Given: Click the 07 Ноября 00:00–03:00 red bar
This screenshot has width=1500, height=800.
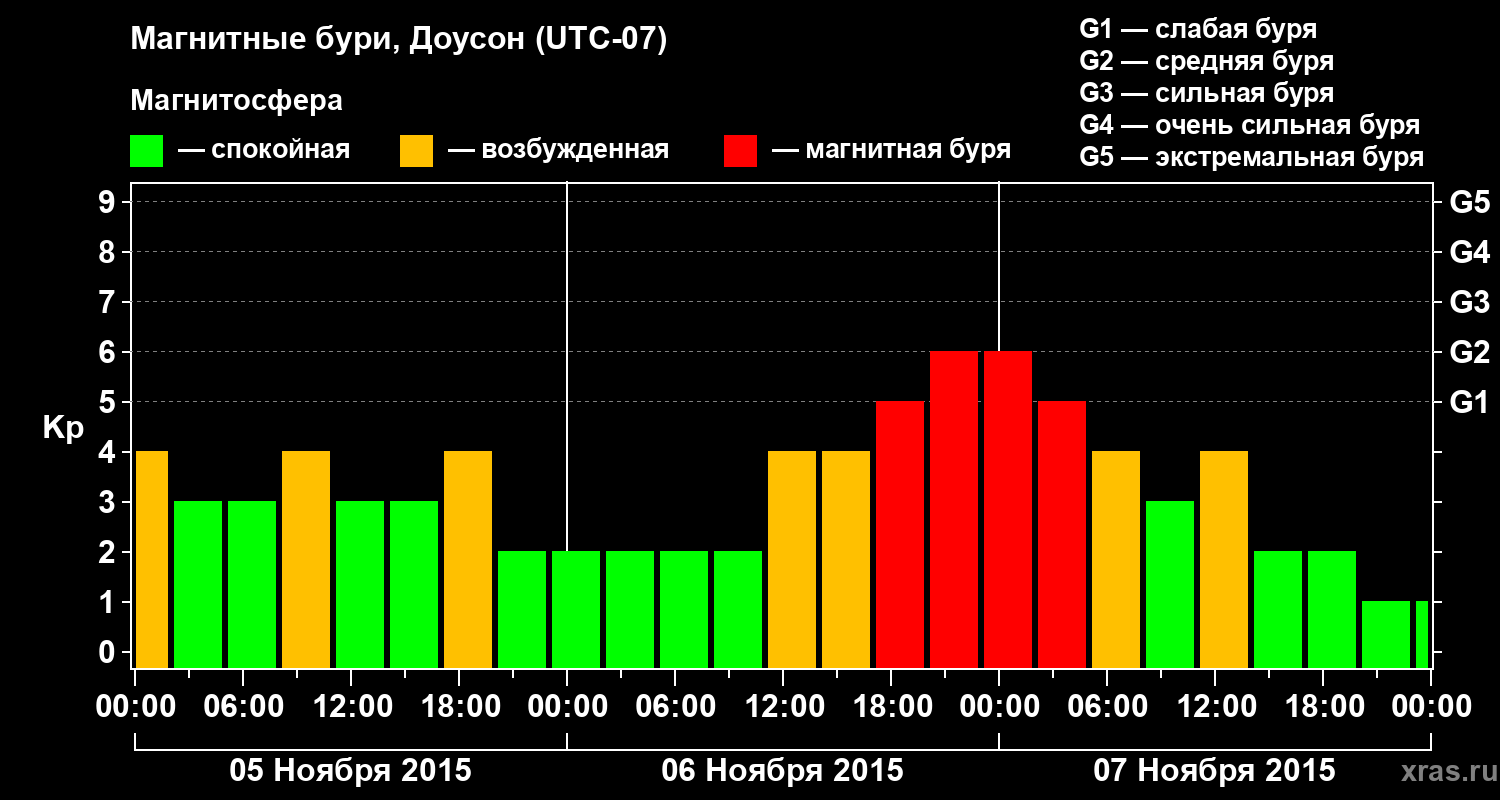Looking at the screenshot, I should 1008,509.
